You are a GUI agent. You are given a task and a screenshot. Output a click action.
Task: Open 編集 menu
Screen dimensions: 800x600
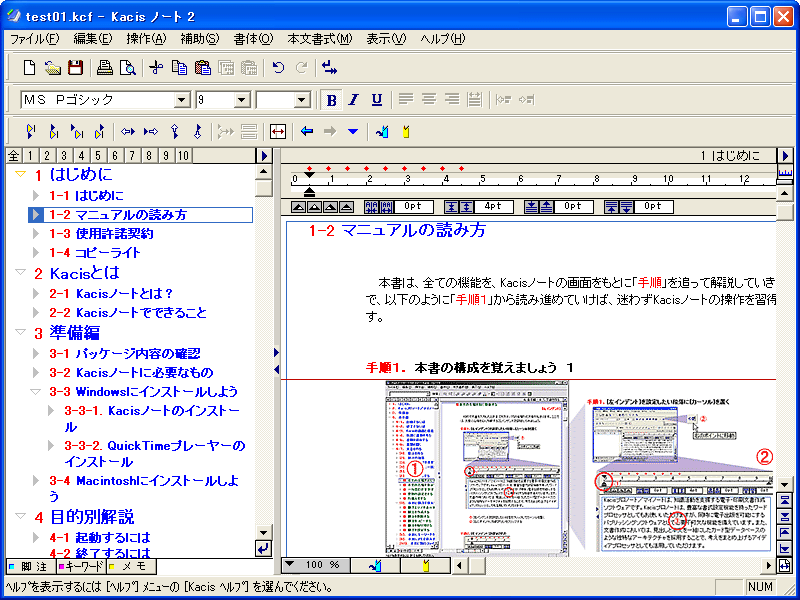(x=92, y=39)
